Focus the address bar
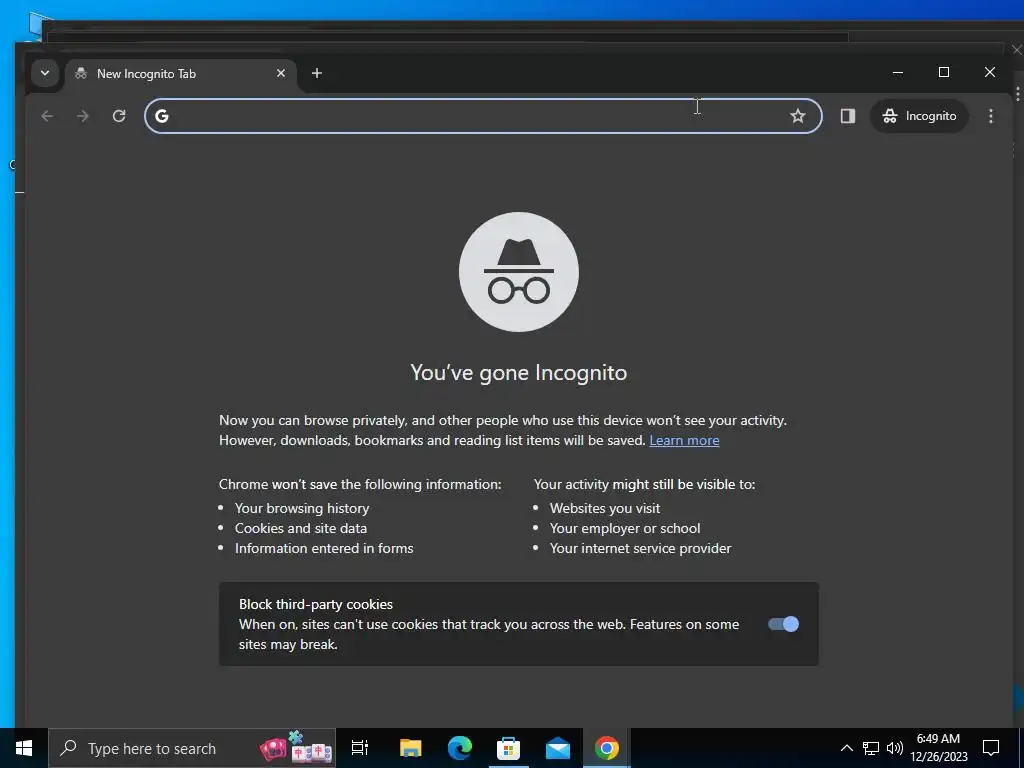 483,116
